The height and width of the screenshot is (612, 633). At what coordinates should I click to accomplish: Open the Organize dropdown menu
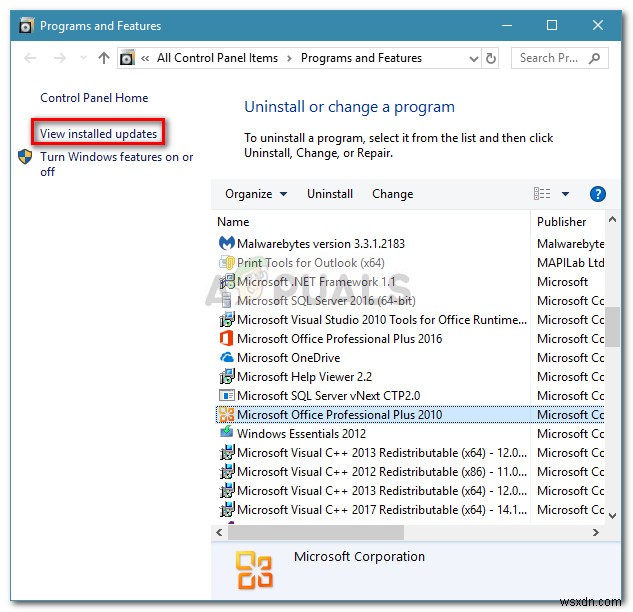[256, 194]
